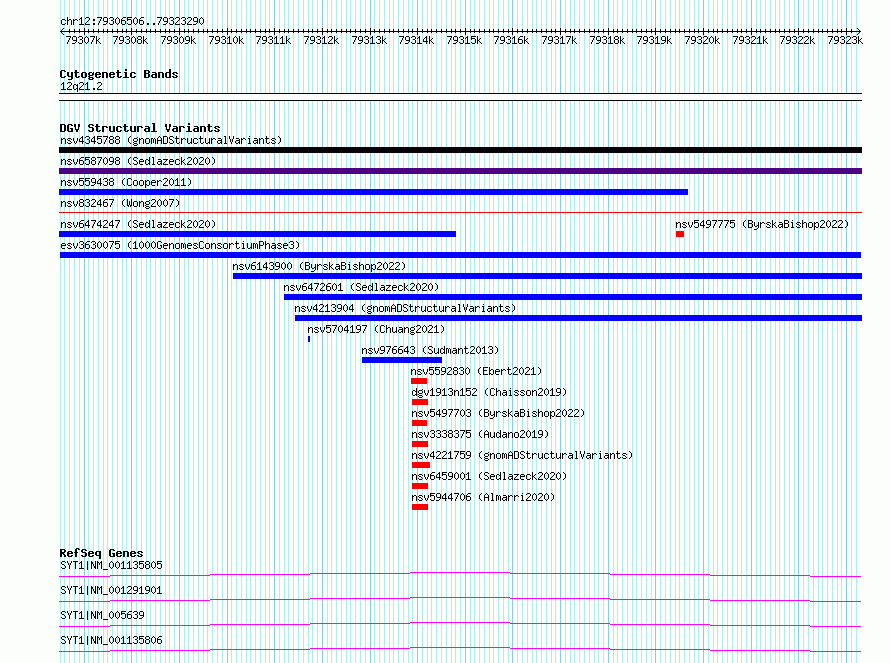
Task: Select red nsv4221759 variant marker
Action: [421, 465]
